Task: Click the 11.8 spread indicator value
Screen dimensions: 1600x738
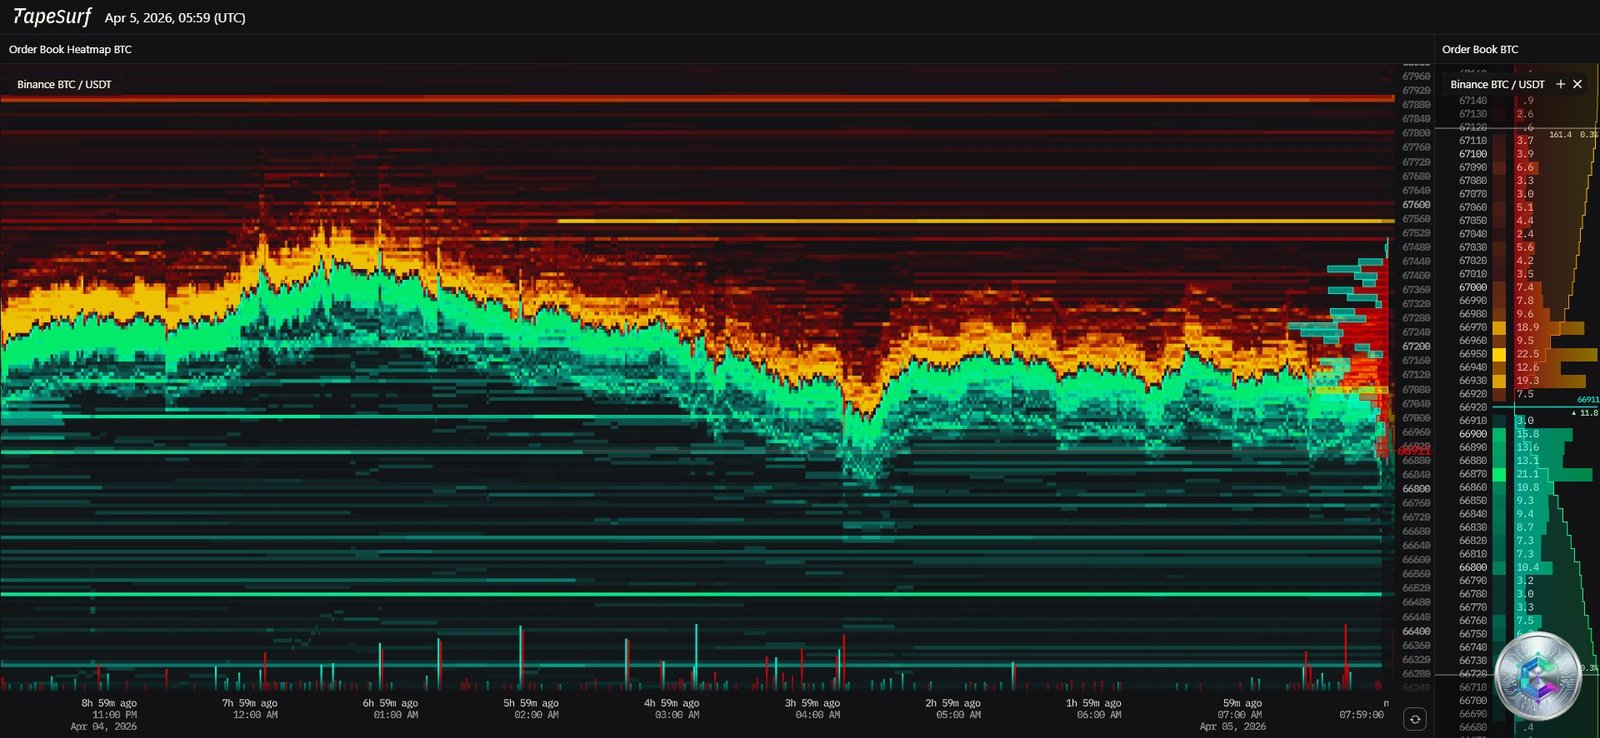Action: tap(1587, 412)
